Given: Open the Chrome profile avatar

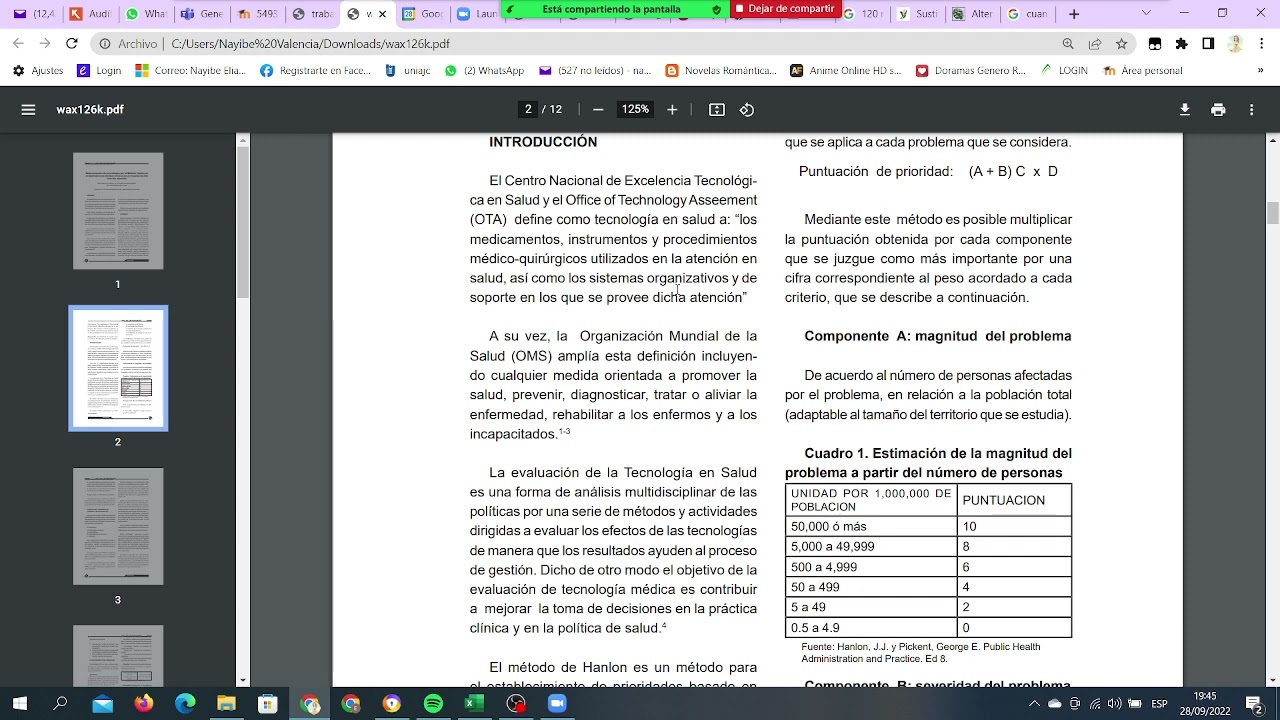Looking at the screenshot, I should click(1235, 44).
